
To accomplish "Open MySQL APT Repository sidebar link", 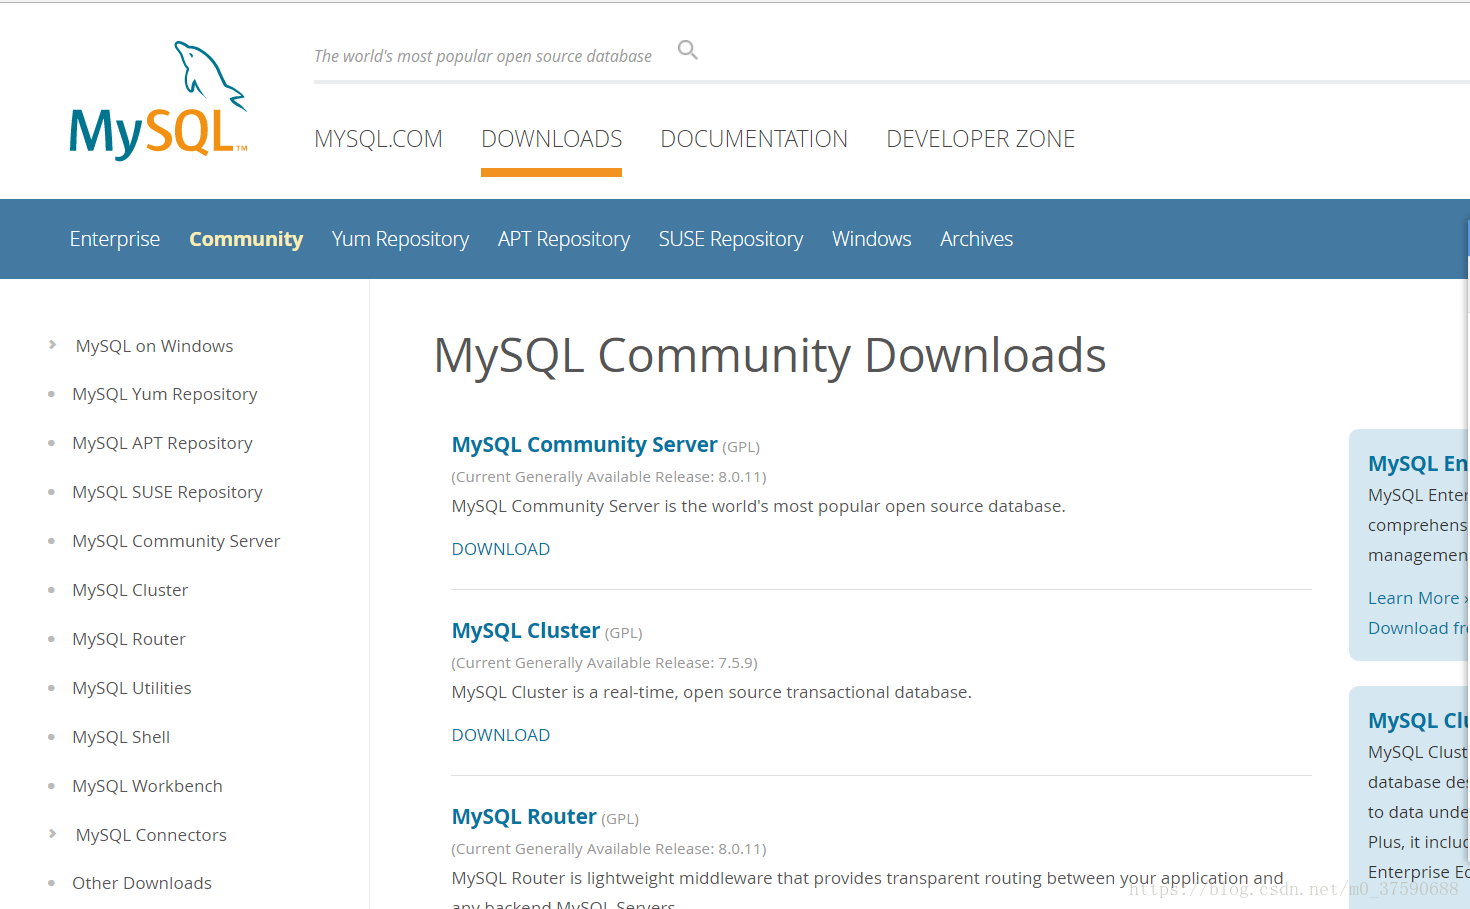I will pos(162,443).
